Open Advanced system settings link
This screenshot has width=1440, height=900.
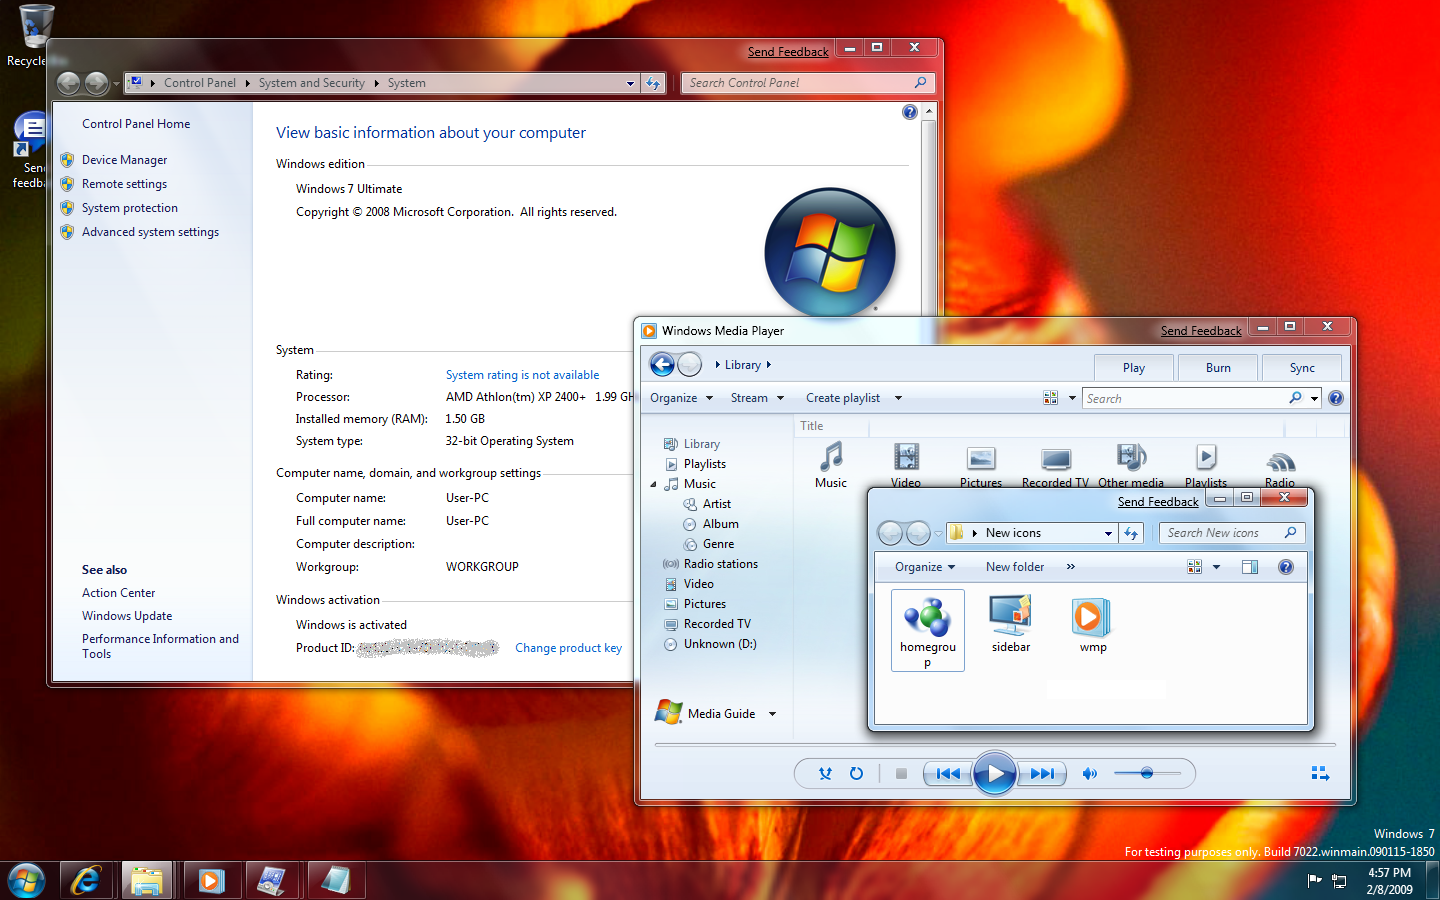[x=150, y=232]
